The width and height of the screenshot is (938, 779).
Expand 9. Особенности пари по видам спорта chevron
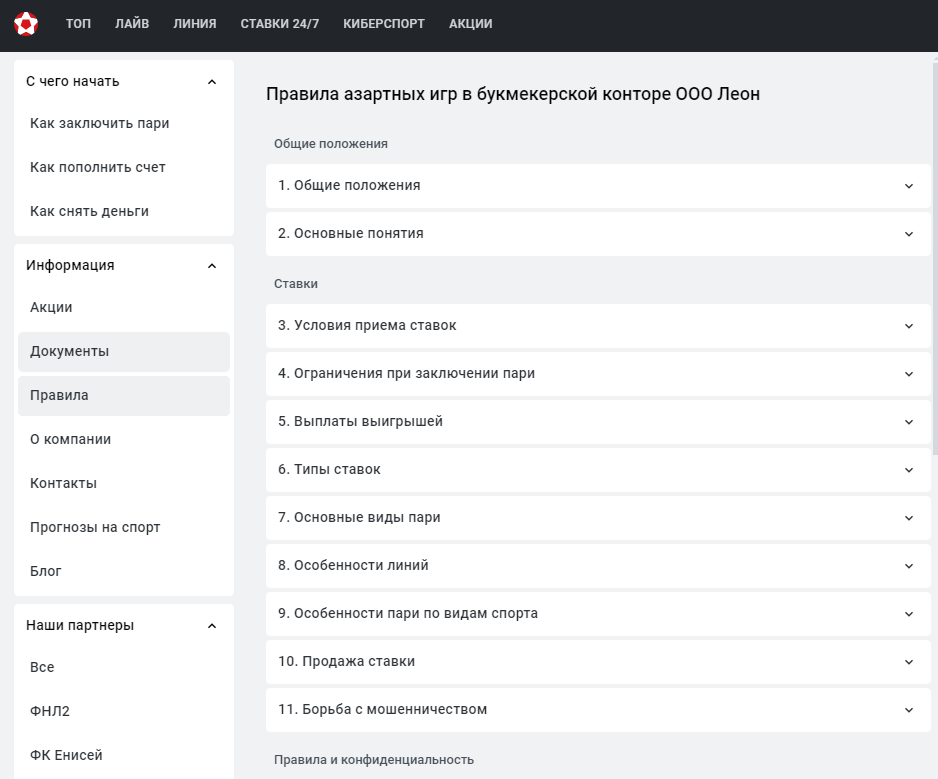(x=909, y=614)
